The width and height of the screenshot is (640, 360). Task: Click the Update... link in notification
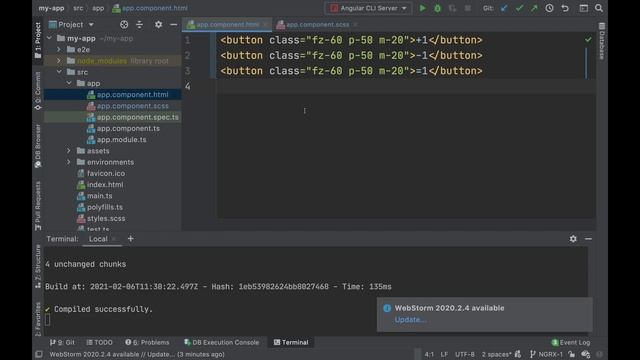tap(410, 320)
